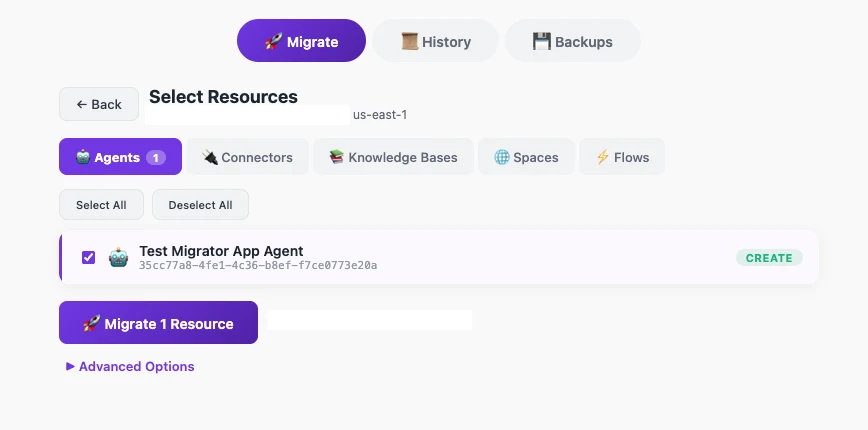Start migration with Migrate 1 Resource button
The image size is (868, 430).
pos(158,323)
